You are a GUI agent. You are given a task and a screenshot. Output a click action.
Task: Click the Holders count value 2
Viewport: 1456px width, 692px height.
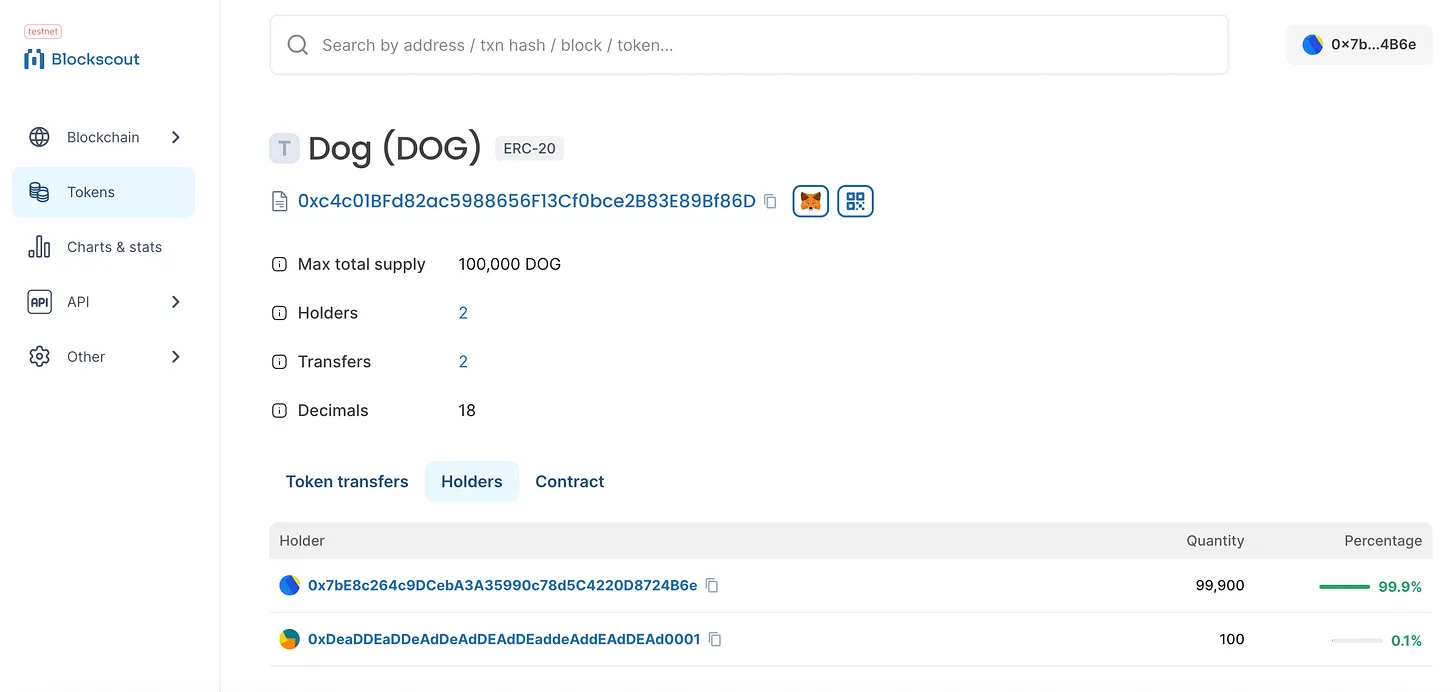point(463,313)
